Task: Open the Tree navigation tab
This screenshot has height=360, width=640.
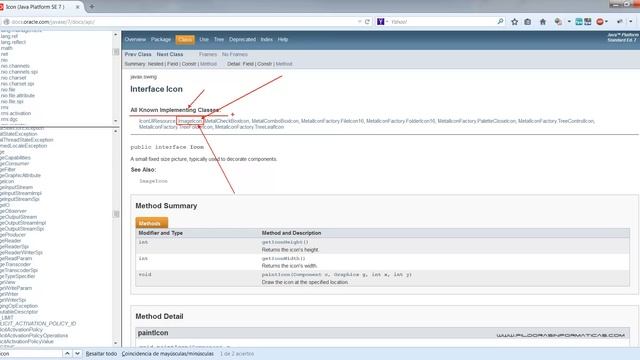Action: tap(219, 40)
